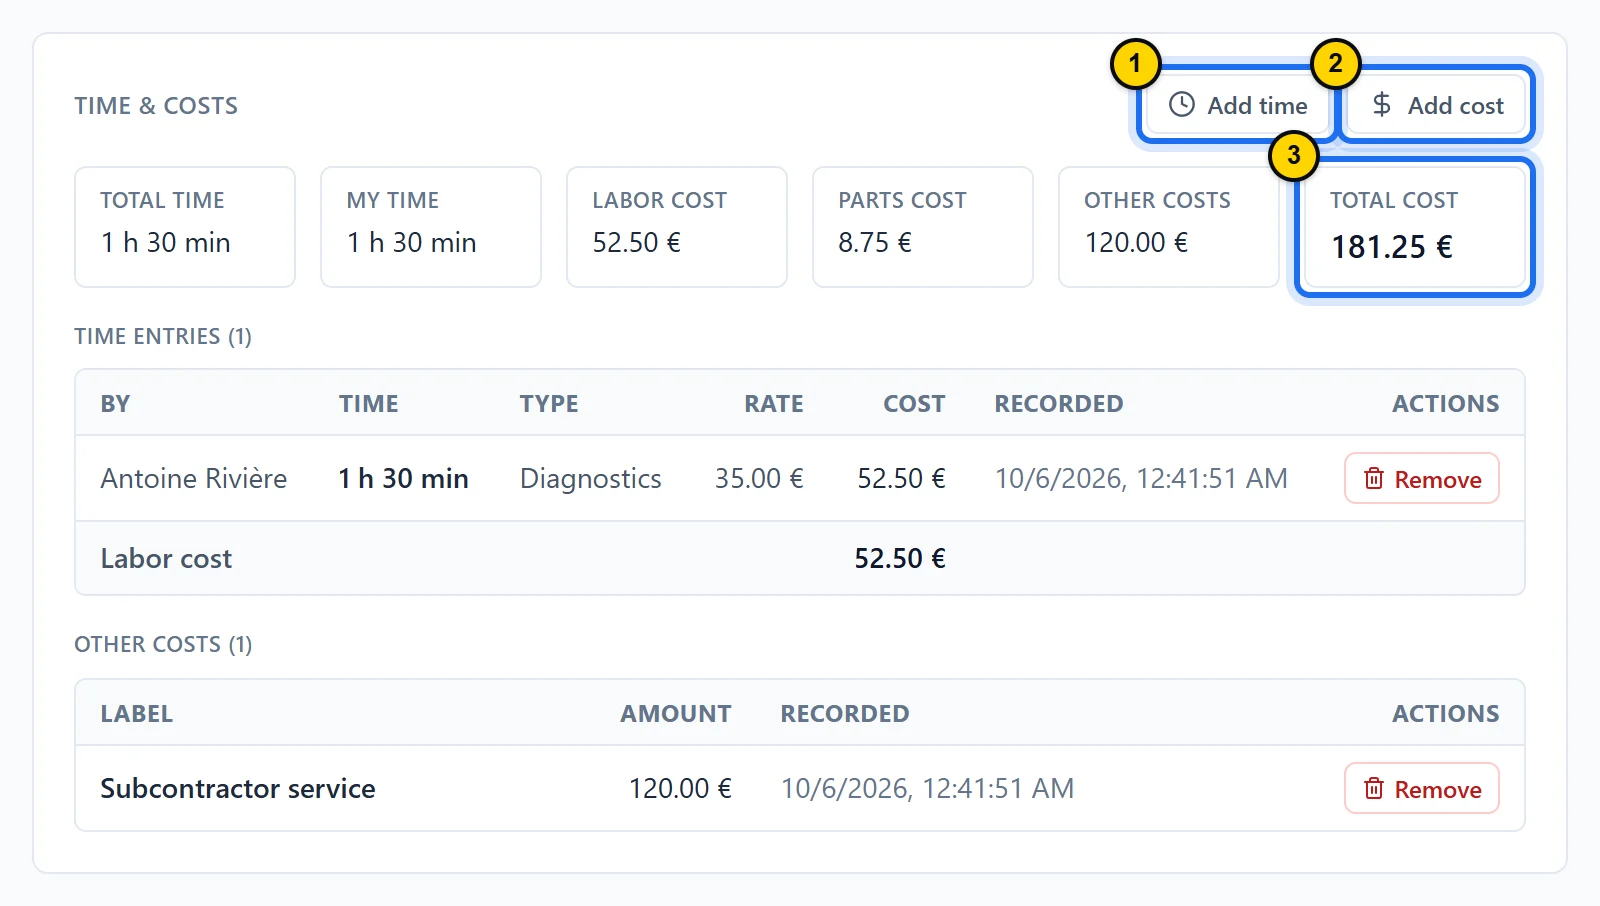Image resolution: width=1600 pixels, height=906 pixels.
Task: Click the dollar icon in Add cost
Action: click(1382, 105)
